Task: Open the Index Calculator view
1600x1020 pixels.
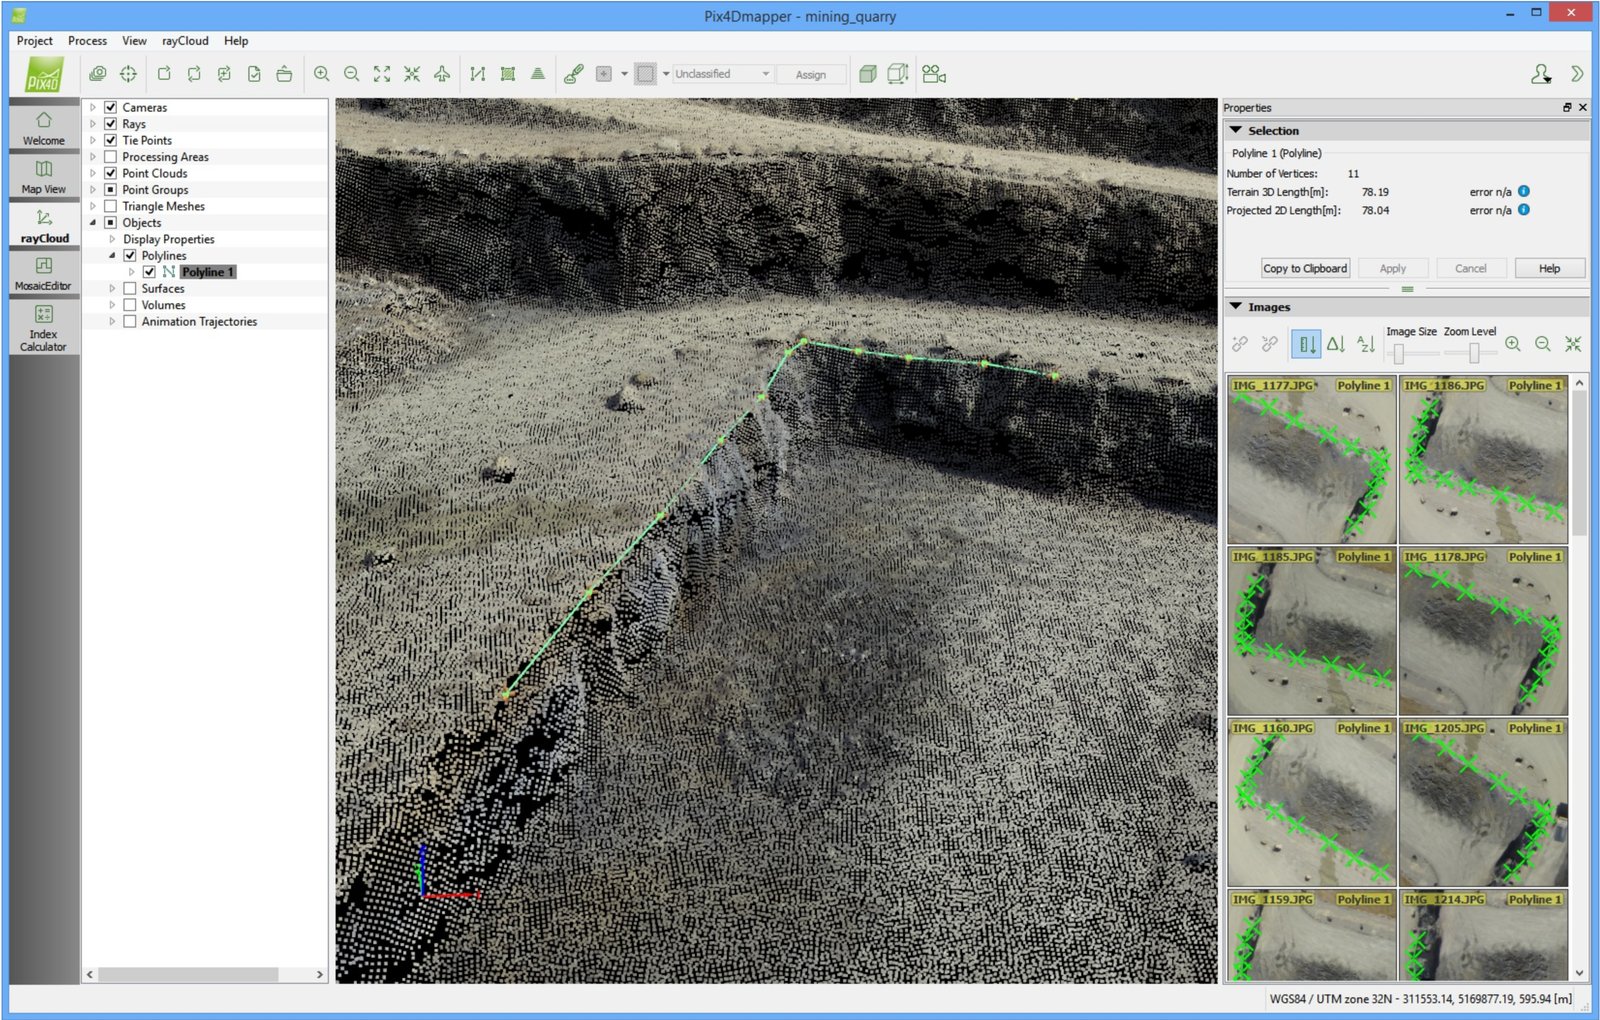Action: coord(44,328)
